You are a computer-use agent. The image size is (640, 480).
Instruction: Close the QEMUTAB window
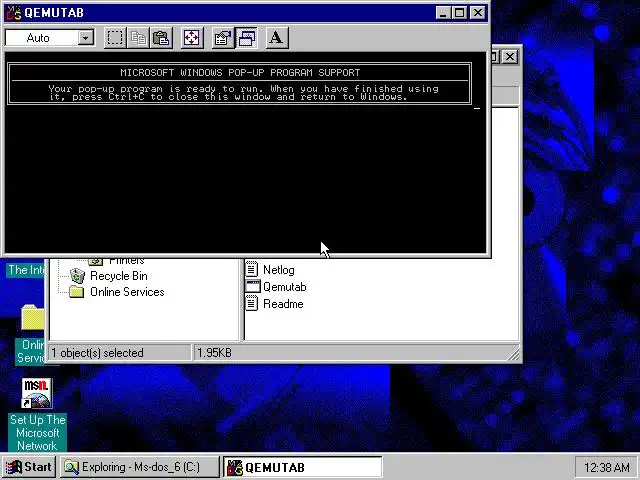477,13
